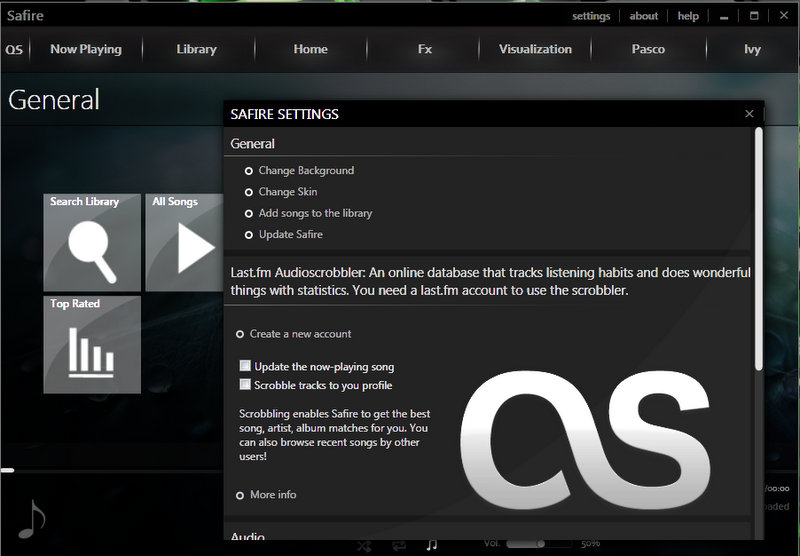800x556 pixels.
Task: Click the settings dialog scrollbar
Action: tap(759, 249)
